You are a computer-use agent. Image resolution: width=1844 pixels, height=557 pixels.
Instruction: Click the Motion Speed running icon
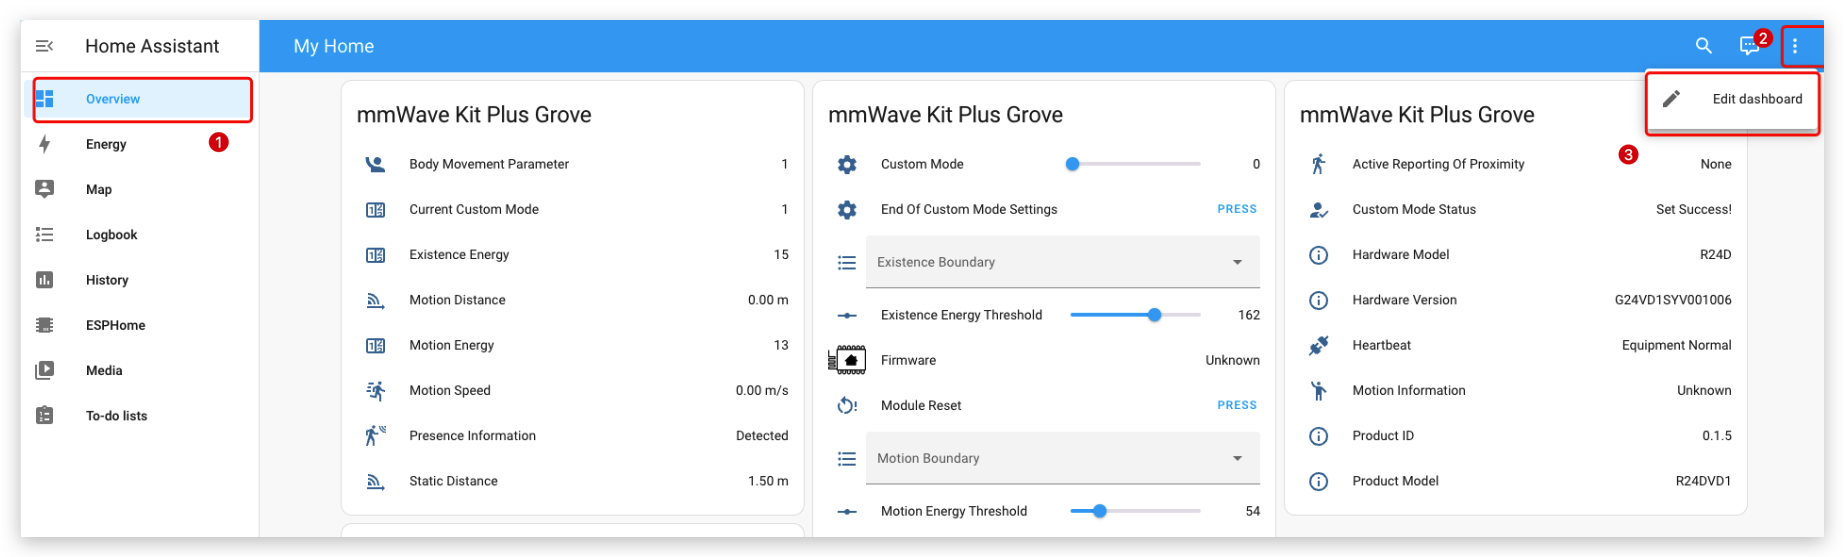(x=375, y=390)
